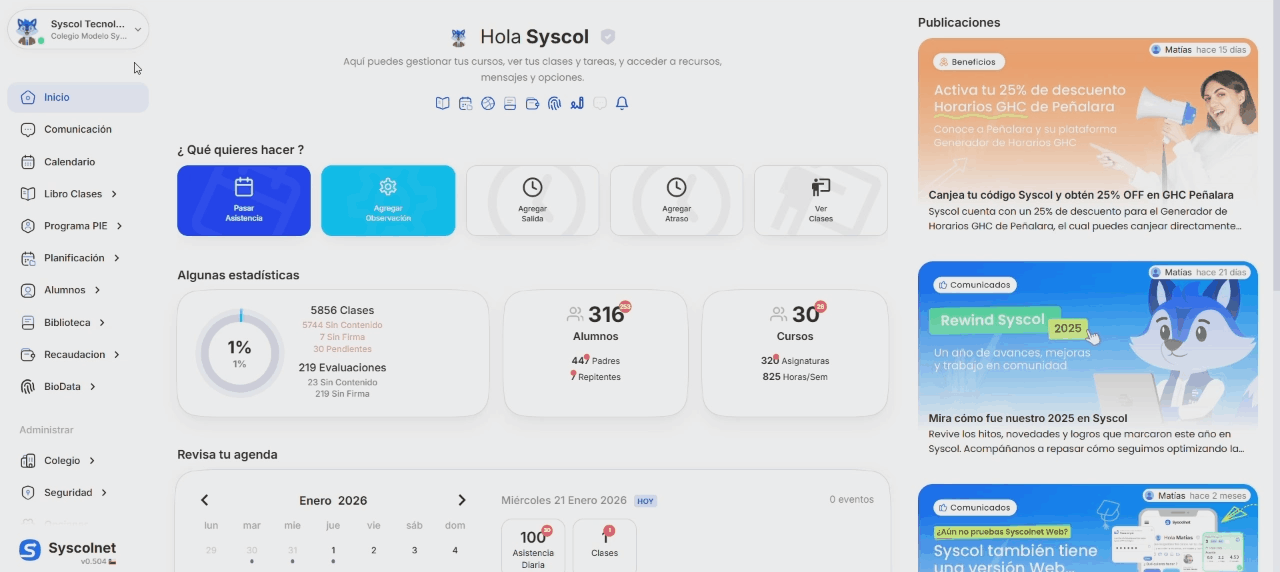
Task: Click the Planificación icon in the sidebar
Action: point(28,258)
